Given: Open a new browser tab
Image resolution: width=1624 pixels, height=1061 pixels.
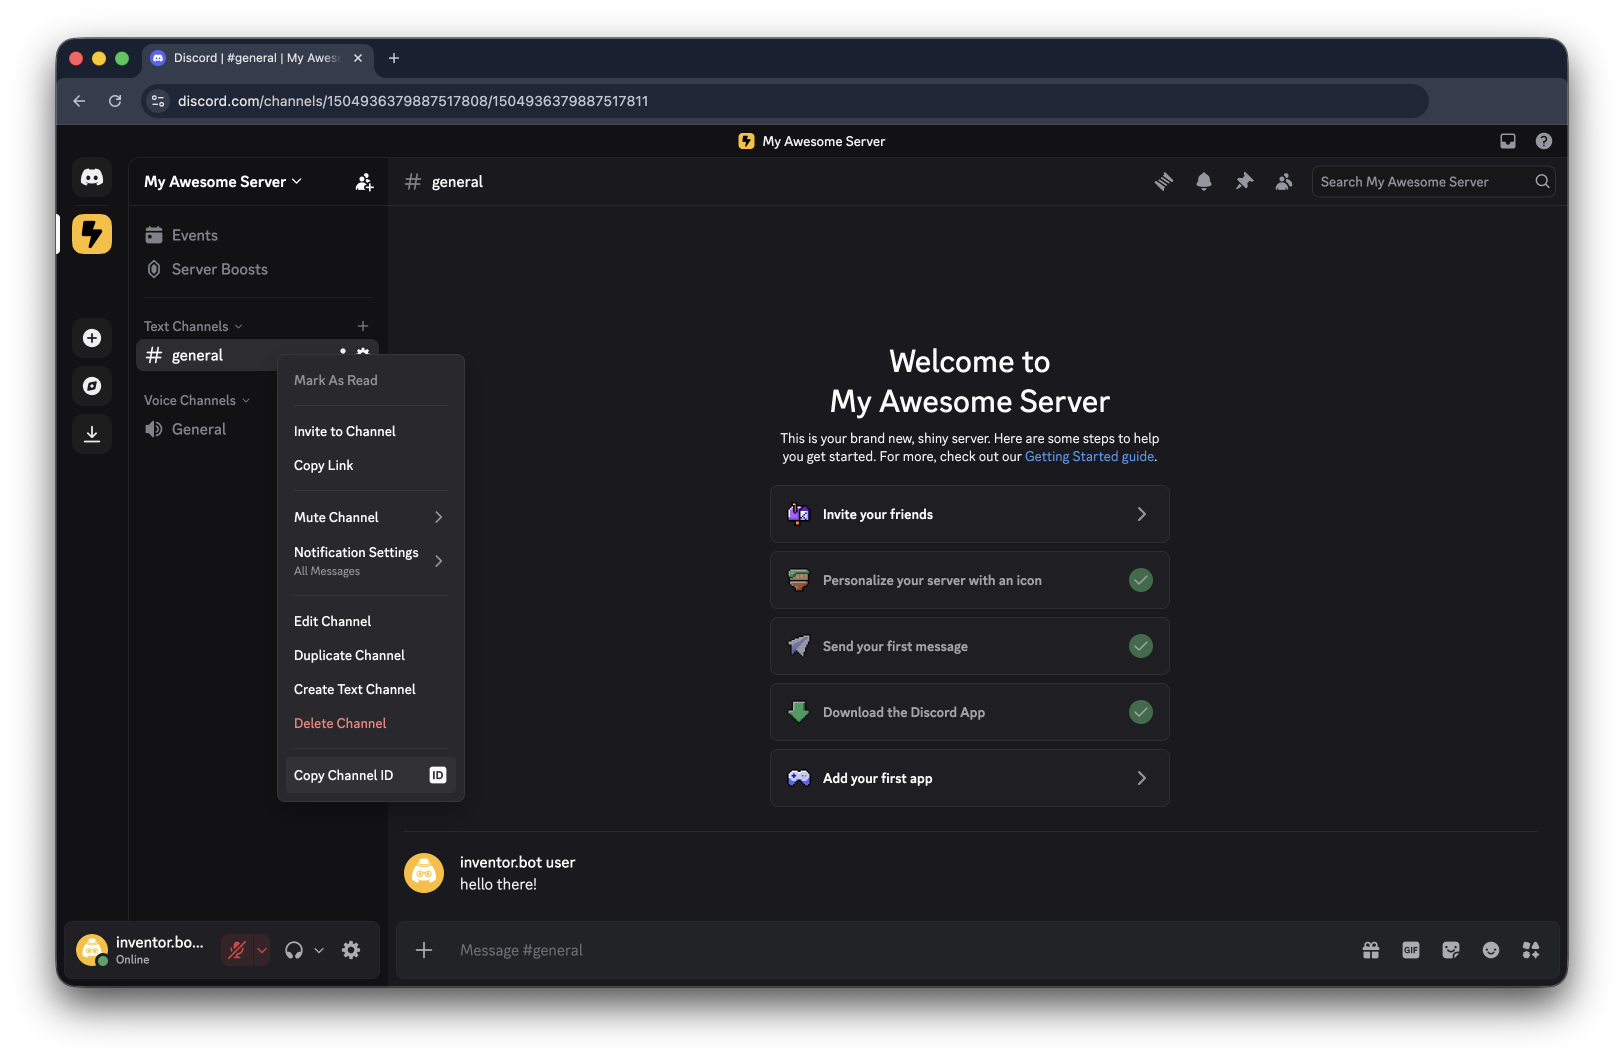Looking at the screenshot, I should click(x=394, y=58).
